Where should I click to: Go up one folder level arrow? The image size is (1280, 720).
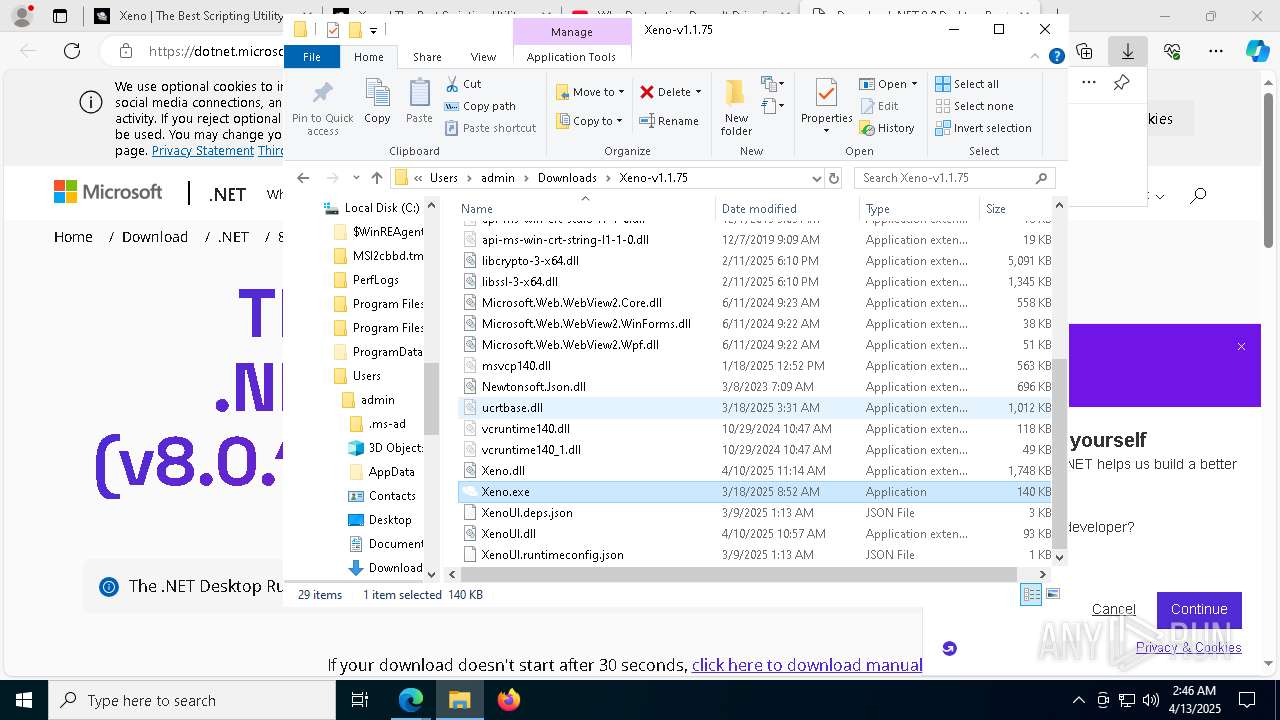tap(376, 178)
